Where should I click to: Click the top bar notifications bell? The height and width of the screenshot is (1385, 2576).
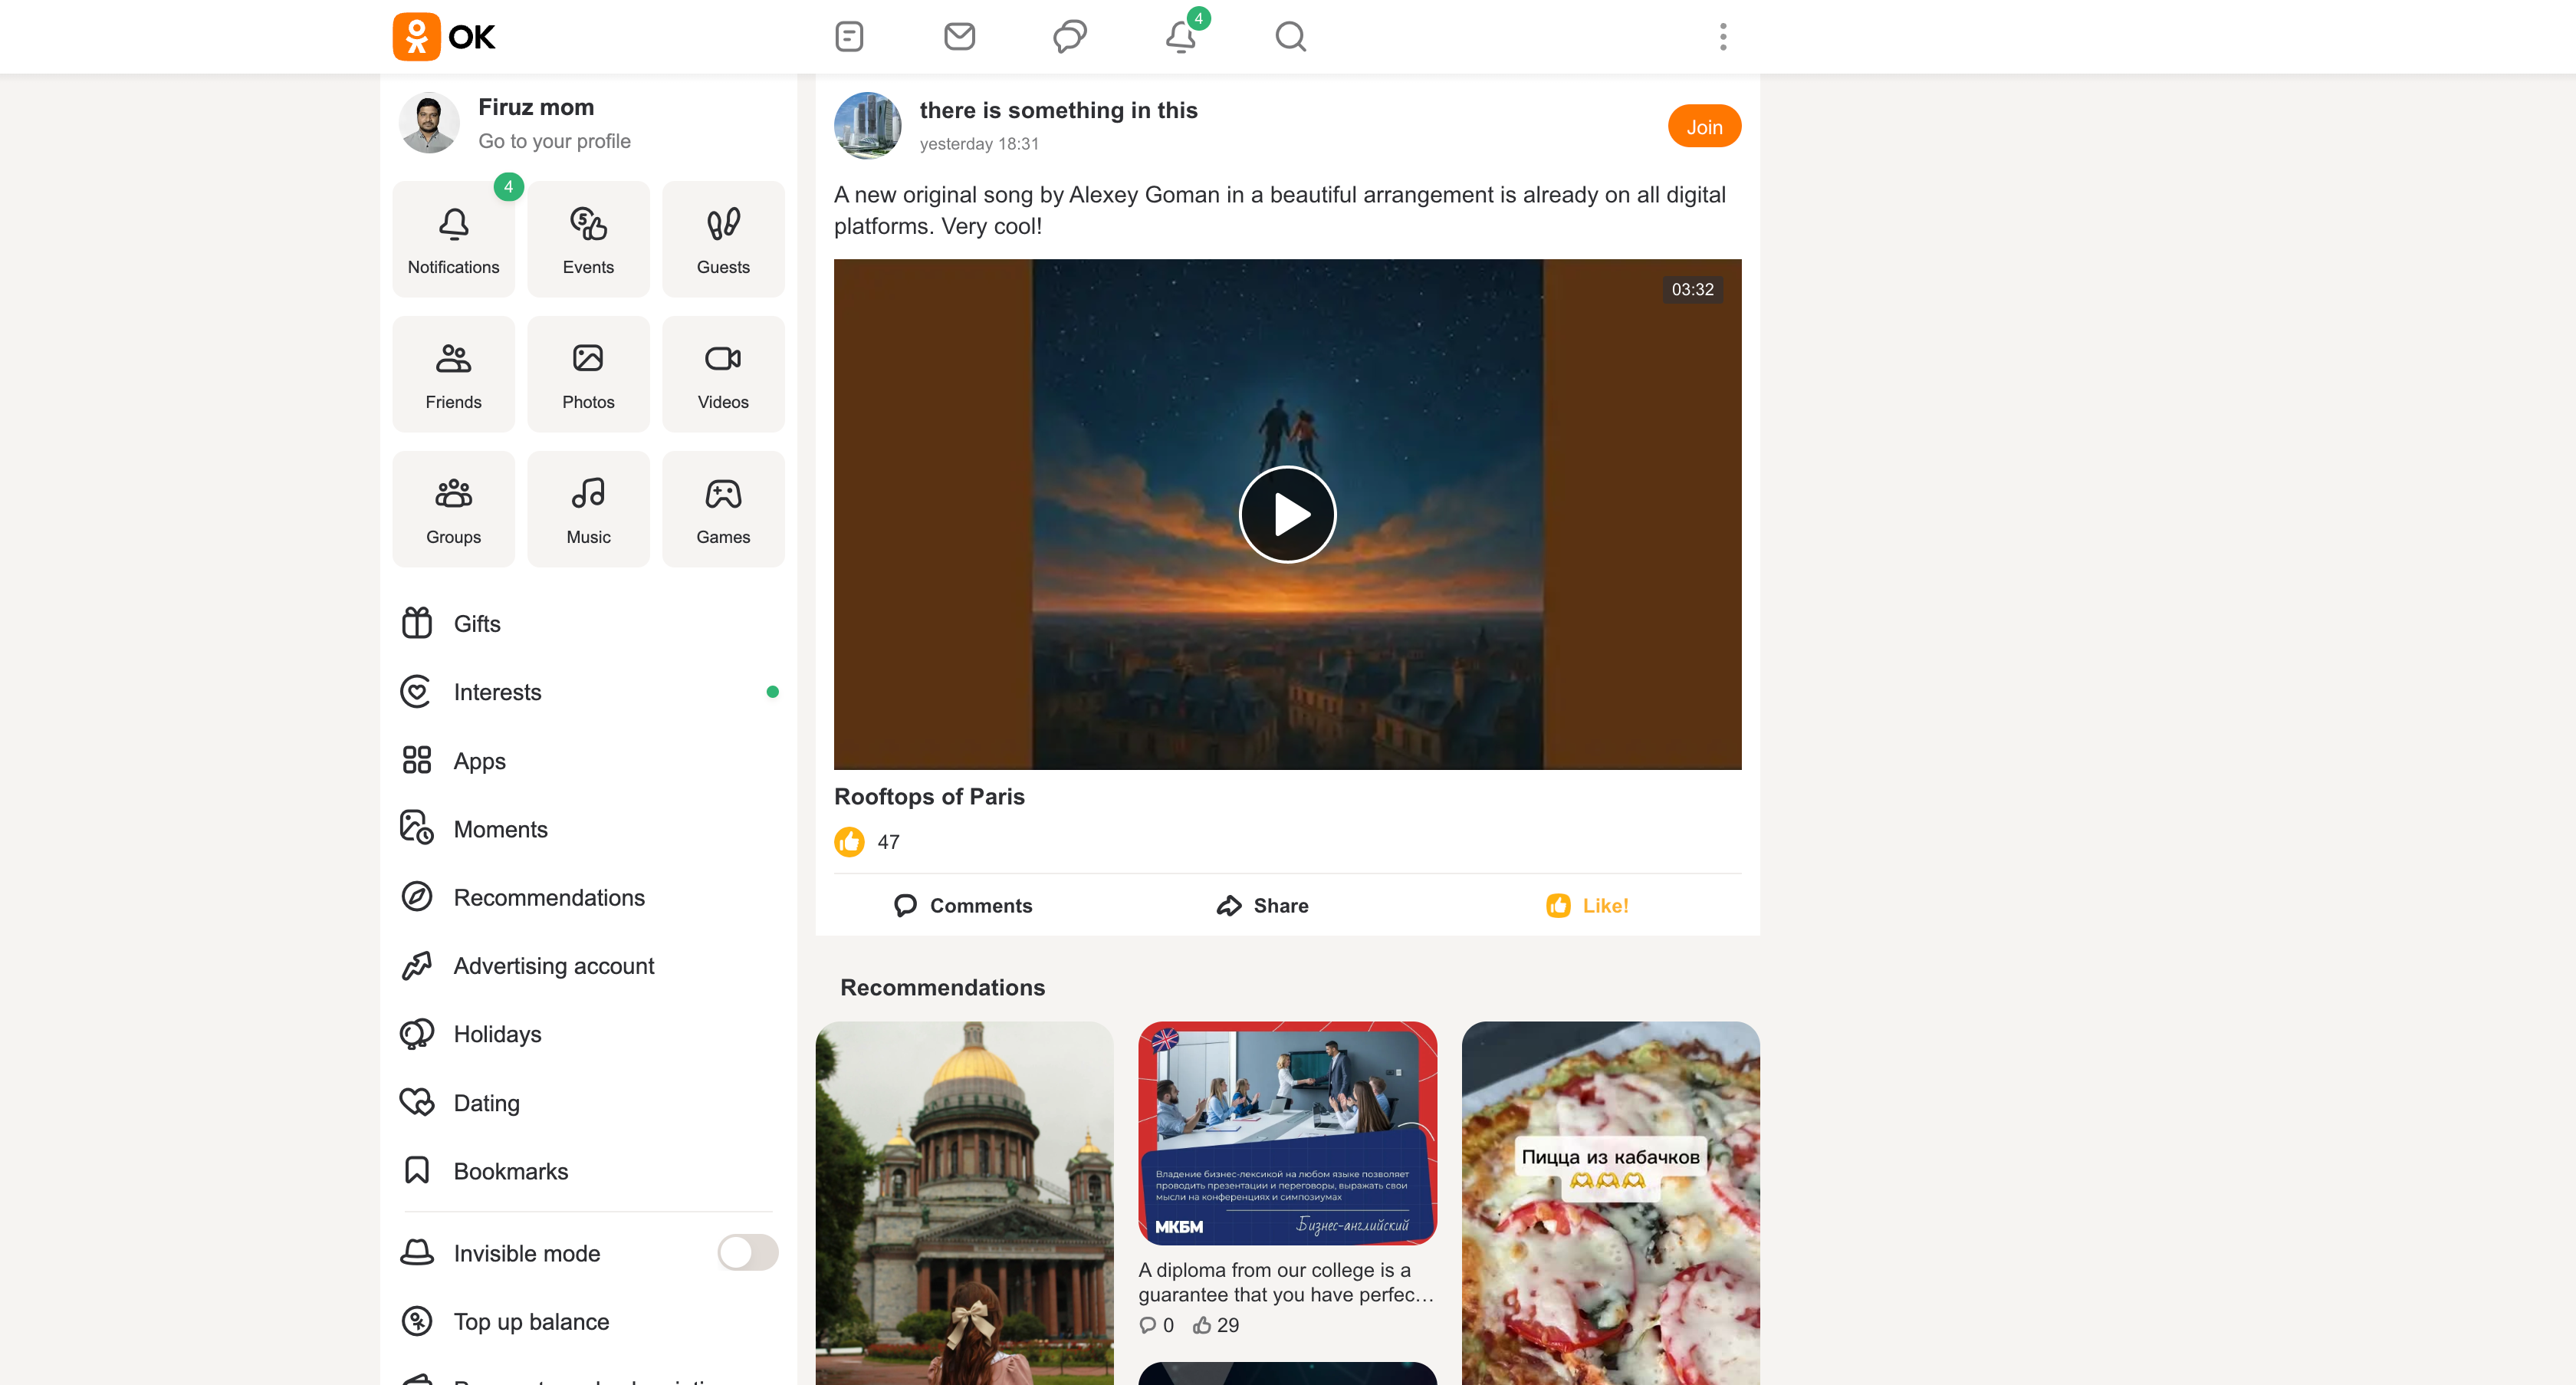coord(1180,37)
